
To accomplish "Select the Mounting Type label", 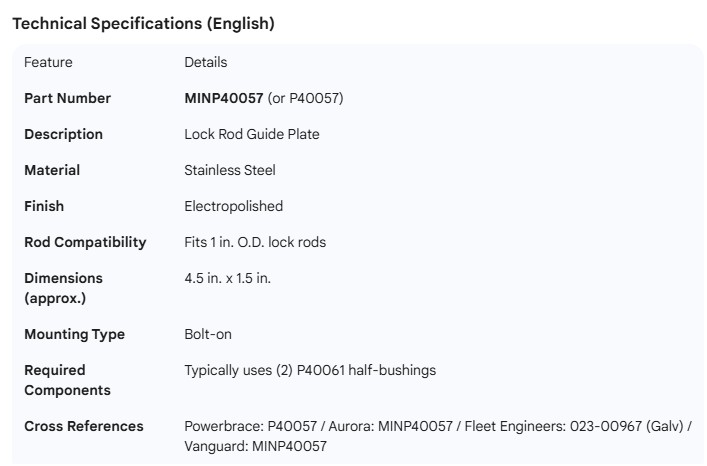I will click(x=74, y=334).
